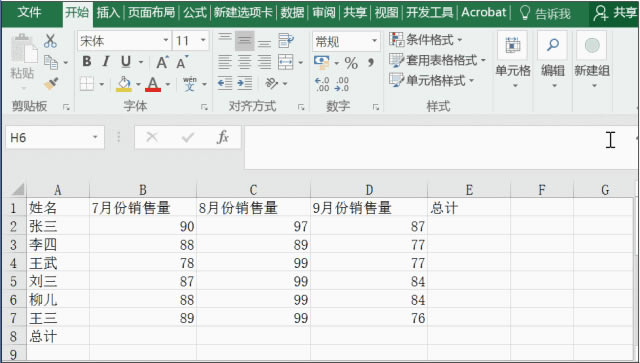Switch to the 数据 tab

(292, 13)
